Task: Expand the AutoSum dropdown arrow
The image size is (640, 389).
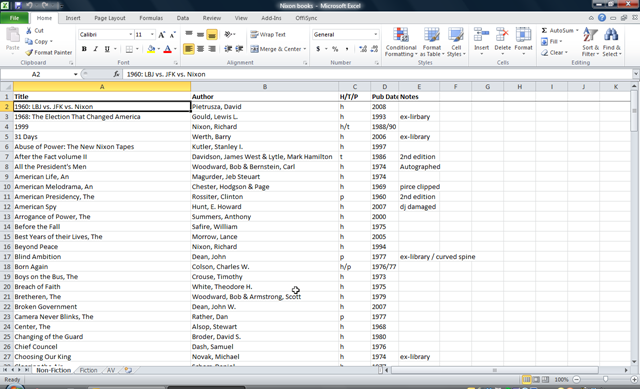Action: pos(577,31)
